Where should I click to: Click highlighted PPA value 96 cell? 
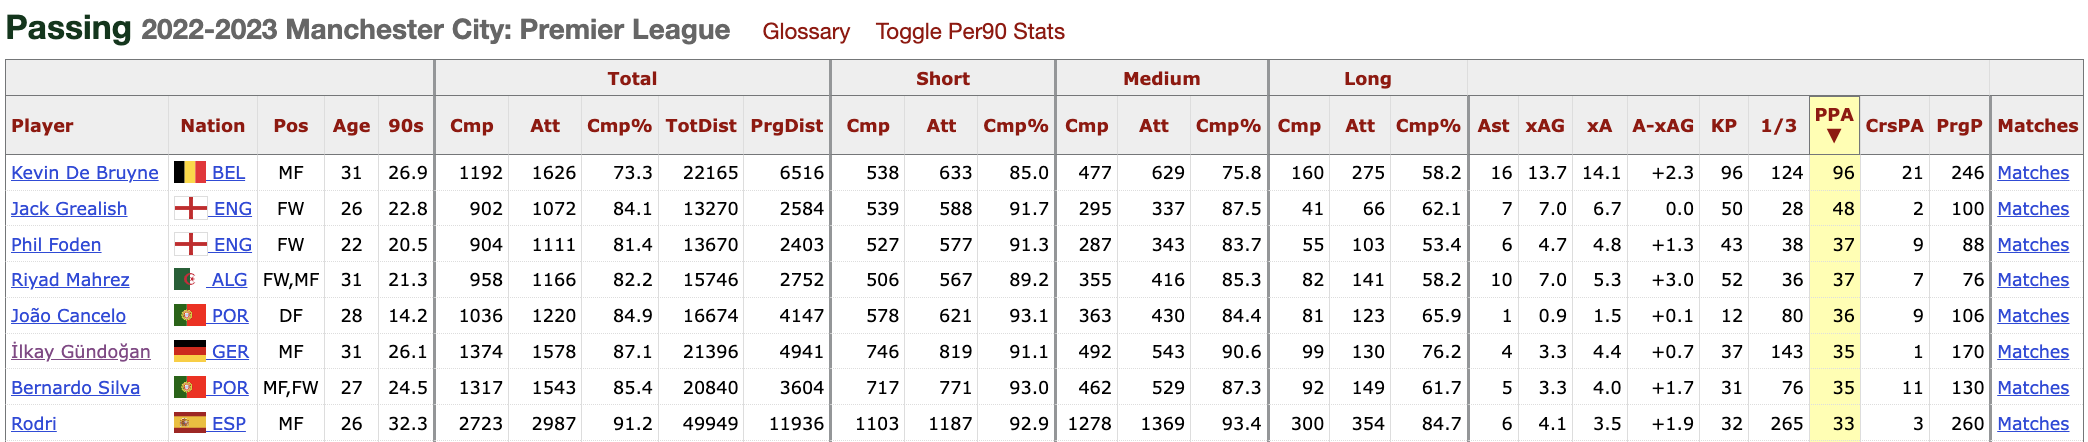(x=1834, y=172)
